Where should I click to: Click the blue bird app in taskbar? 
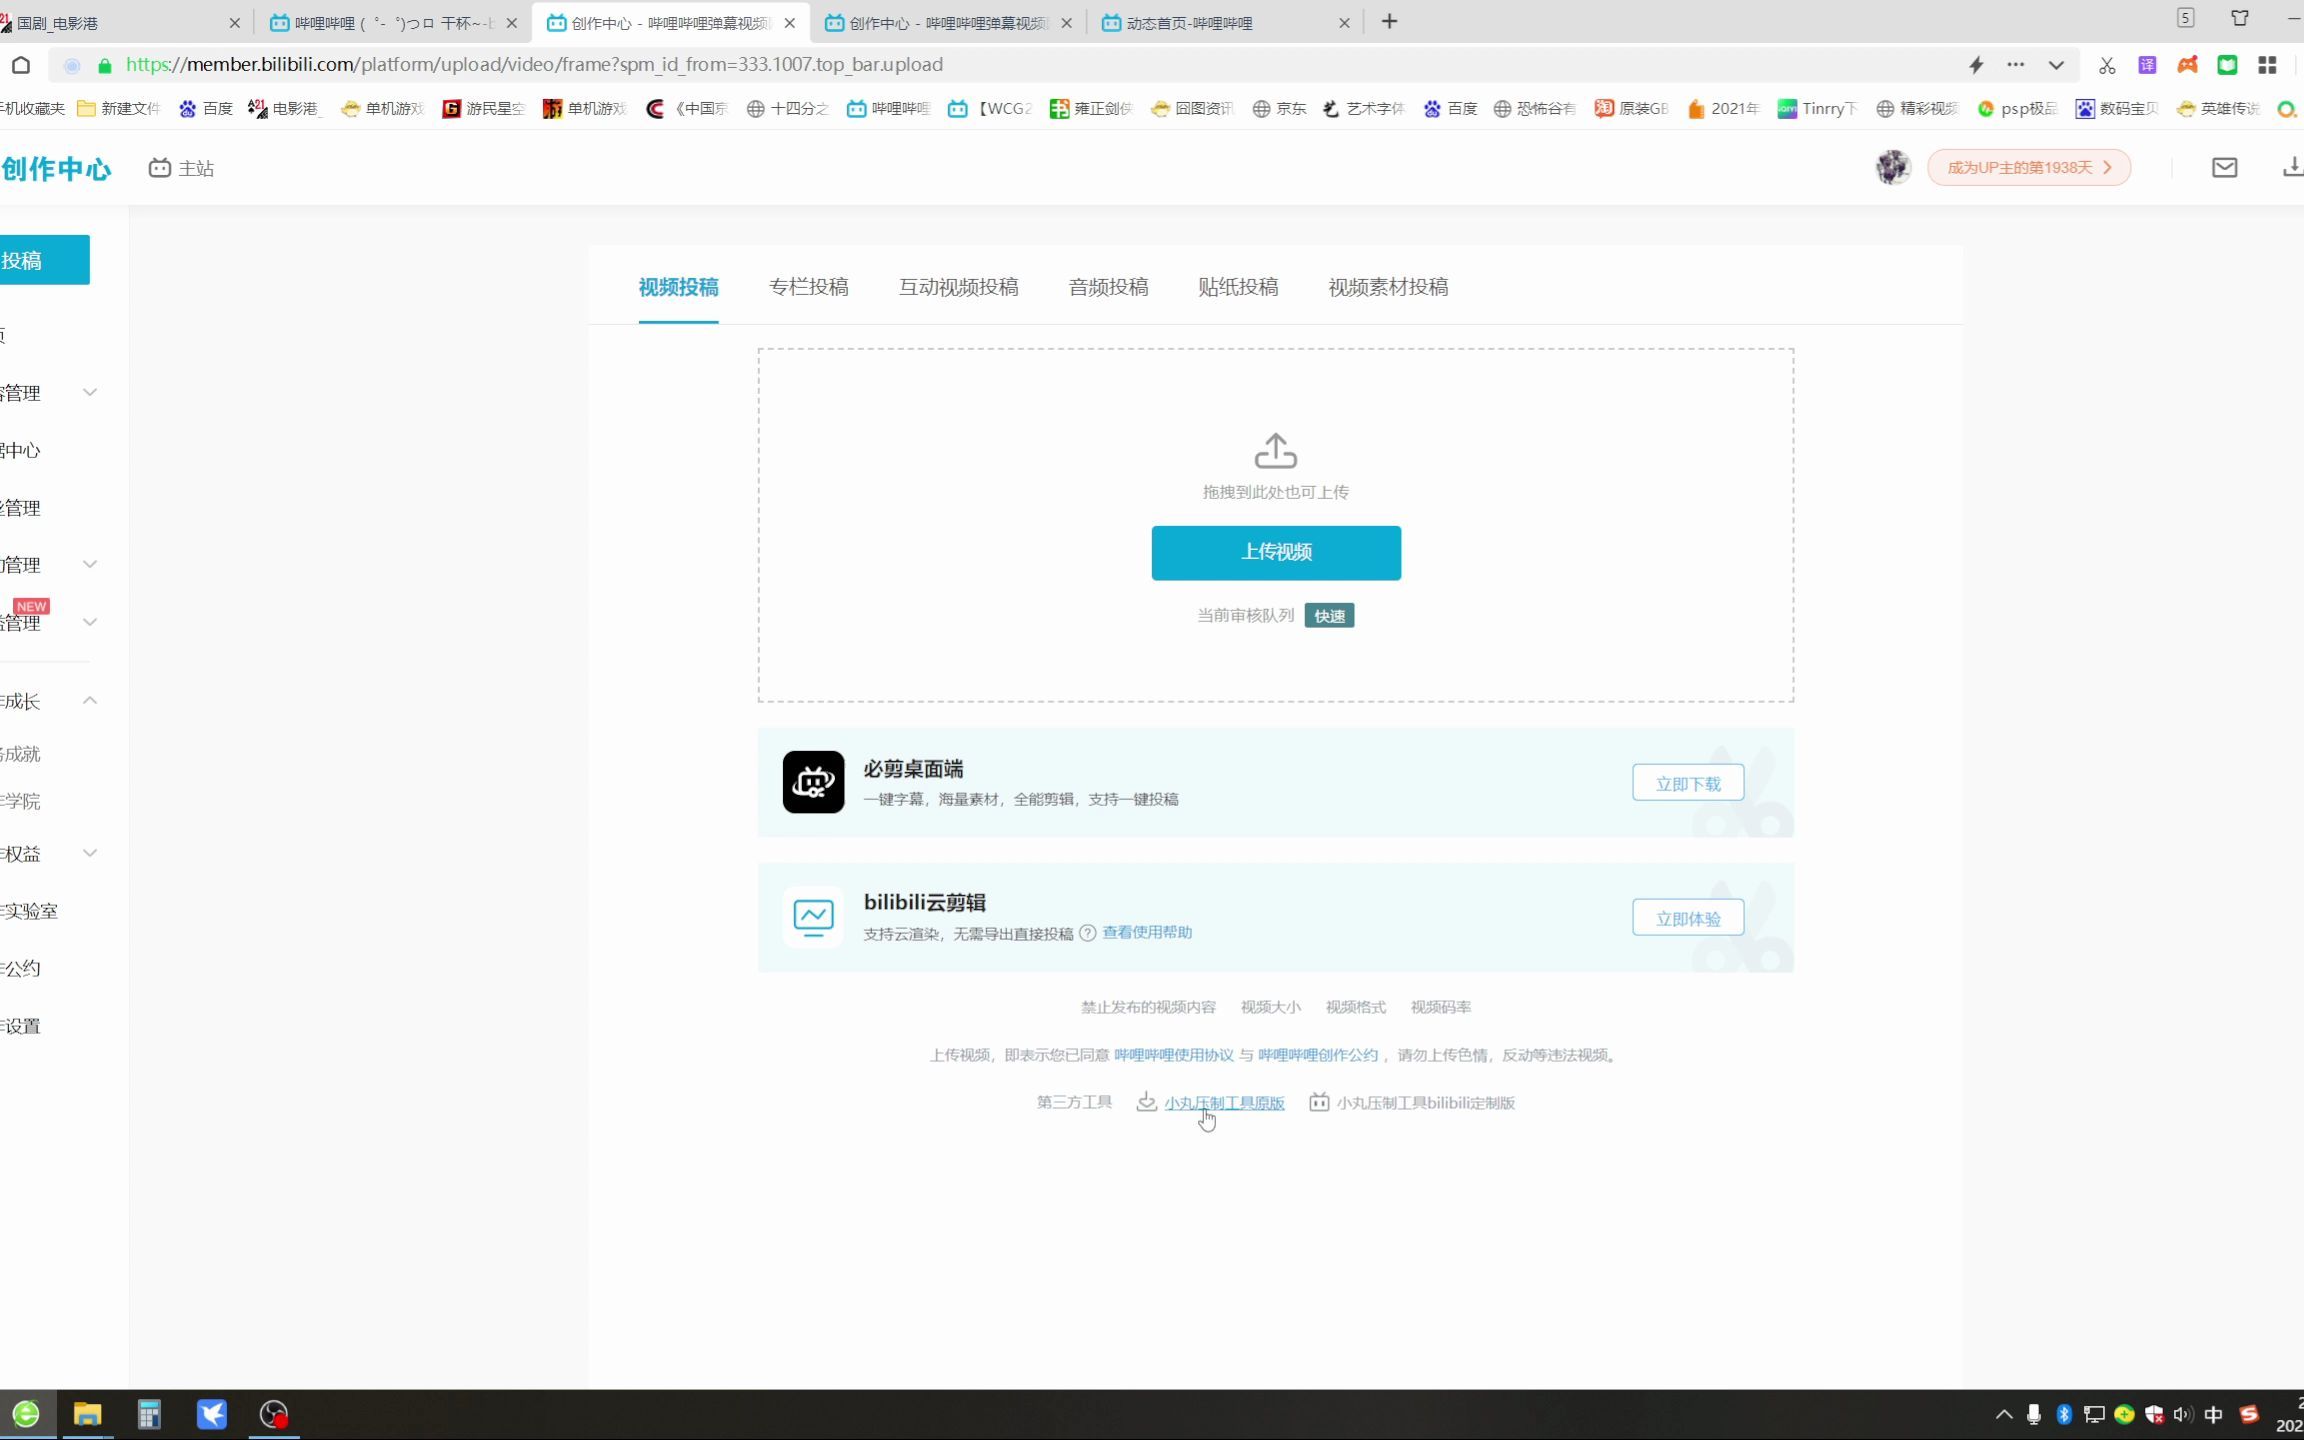coord(212,1414)
